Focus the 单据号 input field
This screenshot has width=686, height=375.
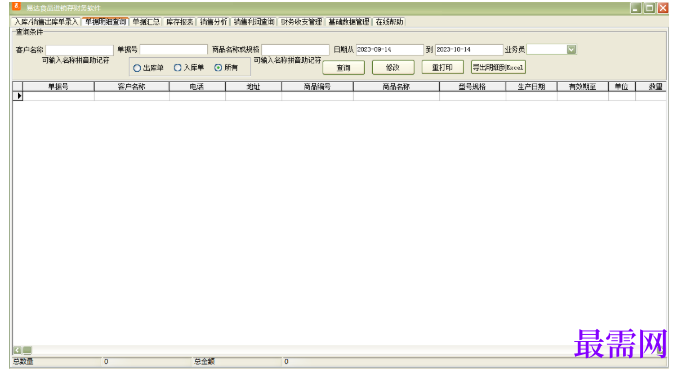click(174, 49)
